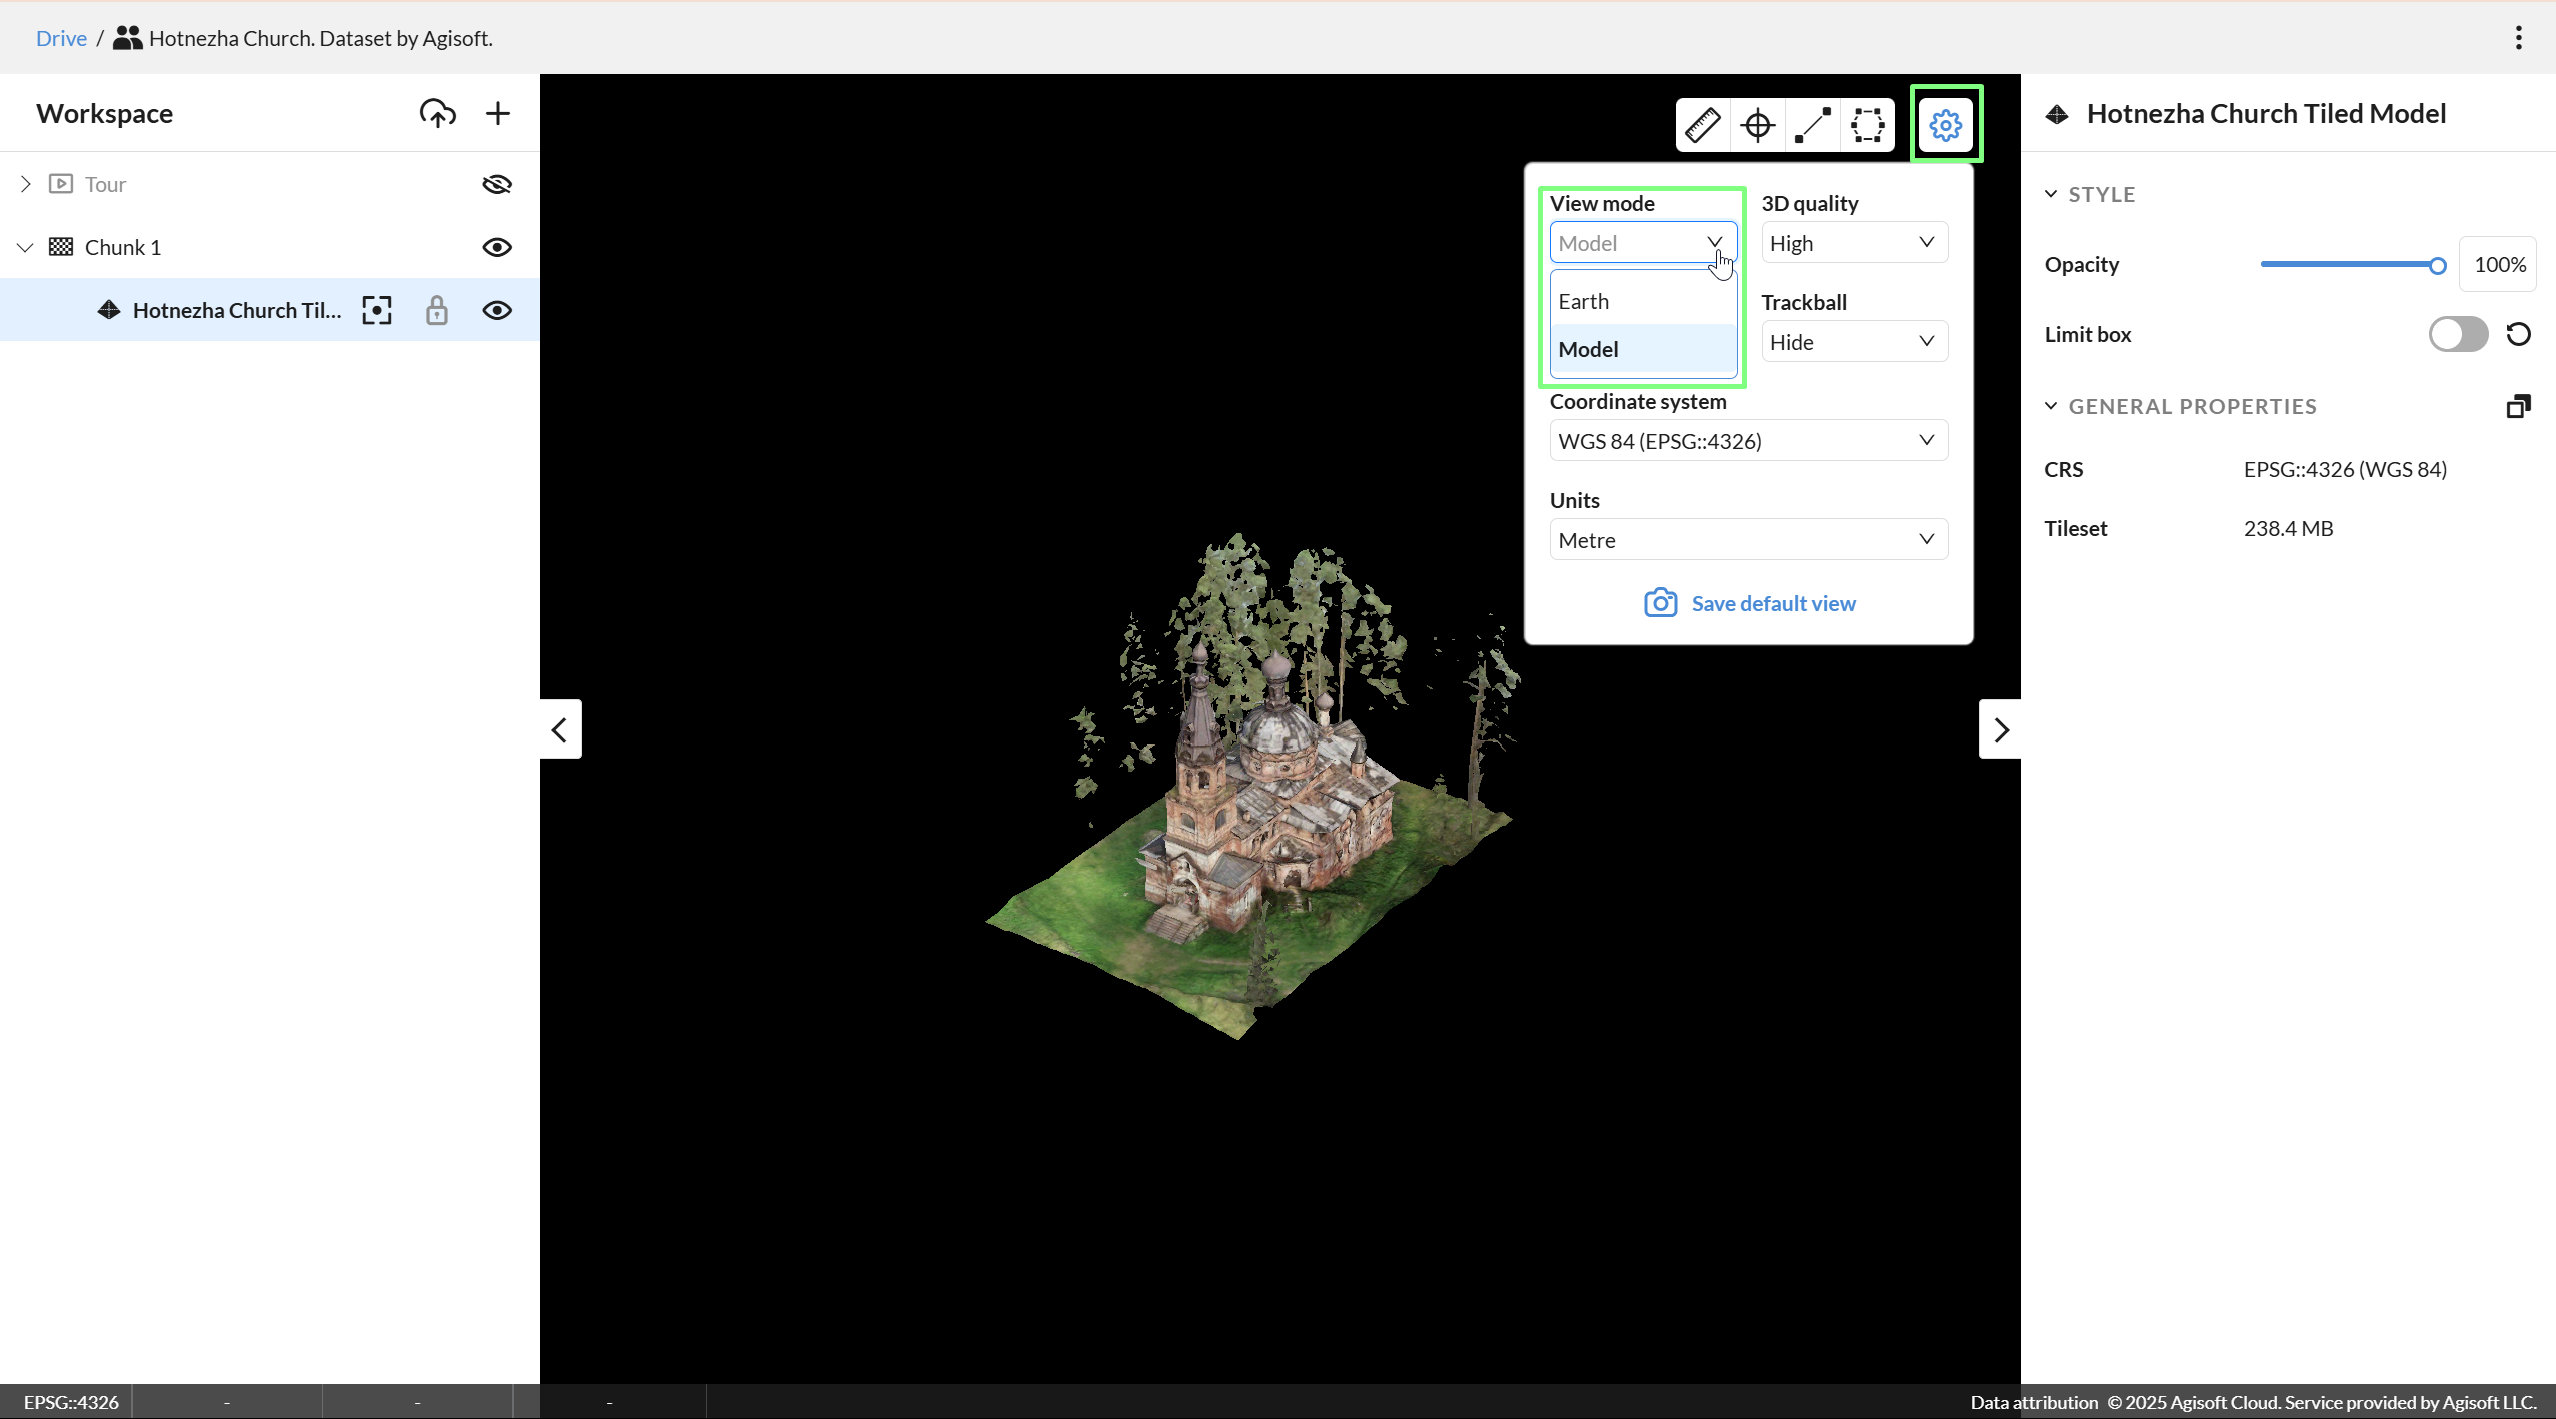Image resolution: width=2556 pixels, height=1419 pixels.
Task: Toggle the Limit box switch
Action: [2458, 334]
